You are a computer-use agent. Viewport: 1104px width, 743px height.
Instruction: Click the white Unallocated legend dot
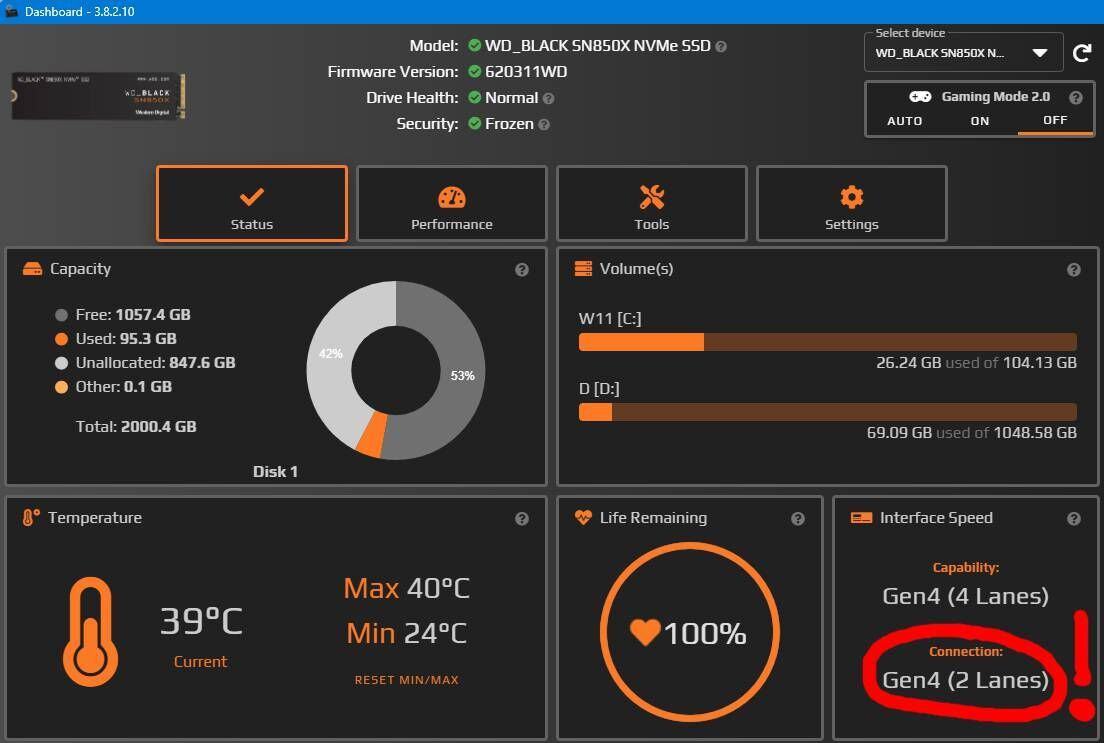[61, 363]
